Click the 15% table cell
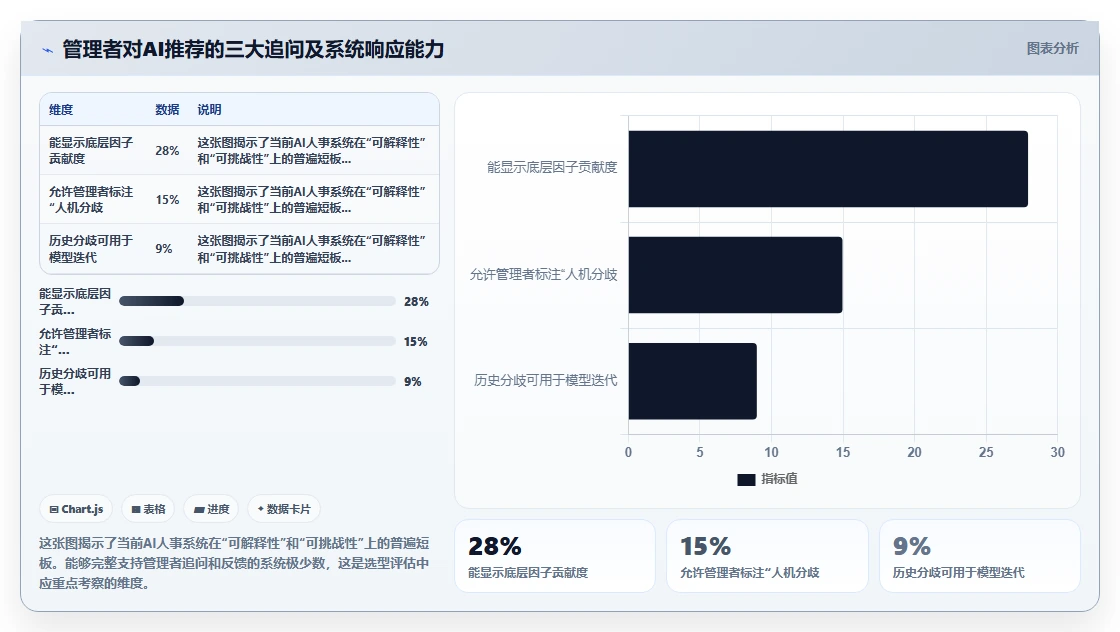 pyautogui.click(x=167, y=200)
